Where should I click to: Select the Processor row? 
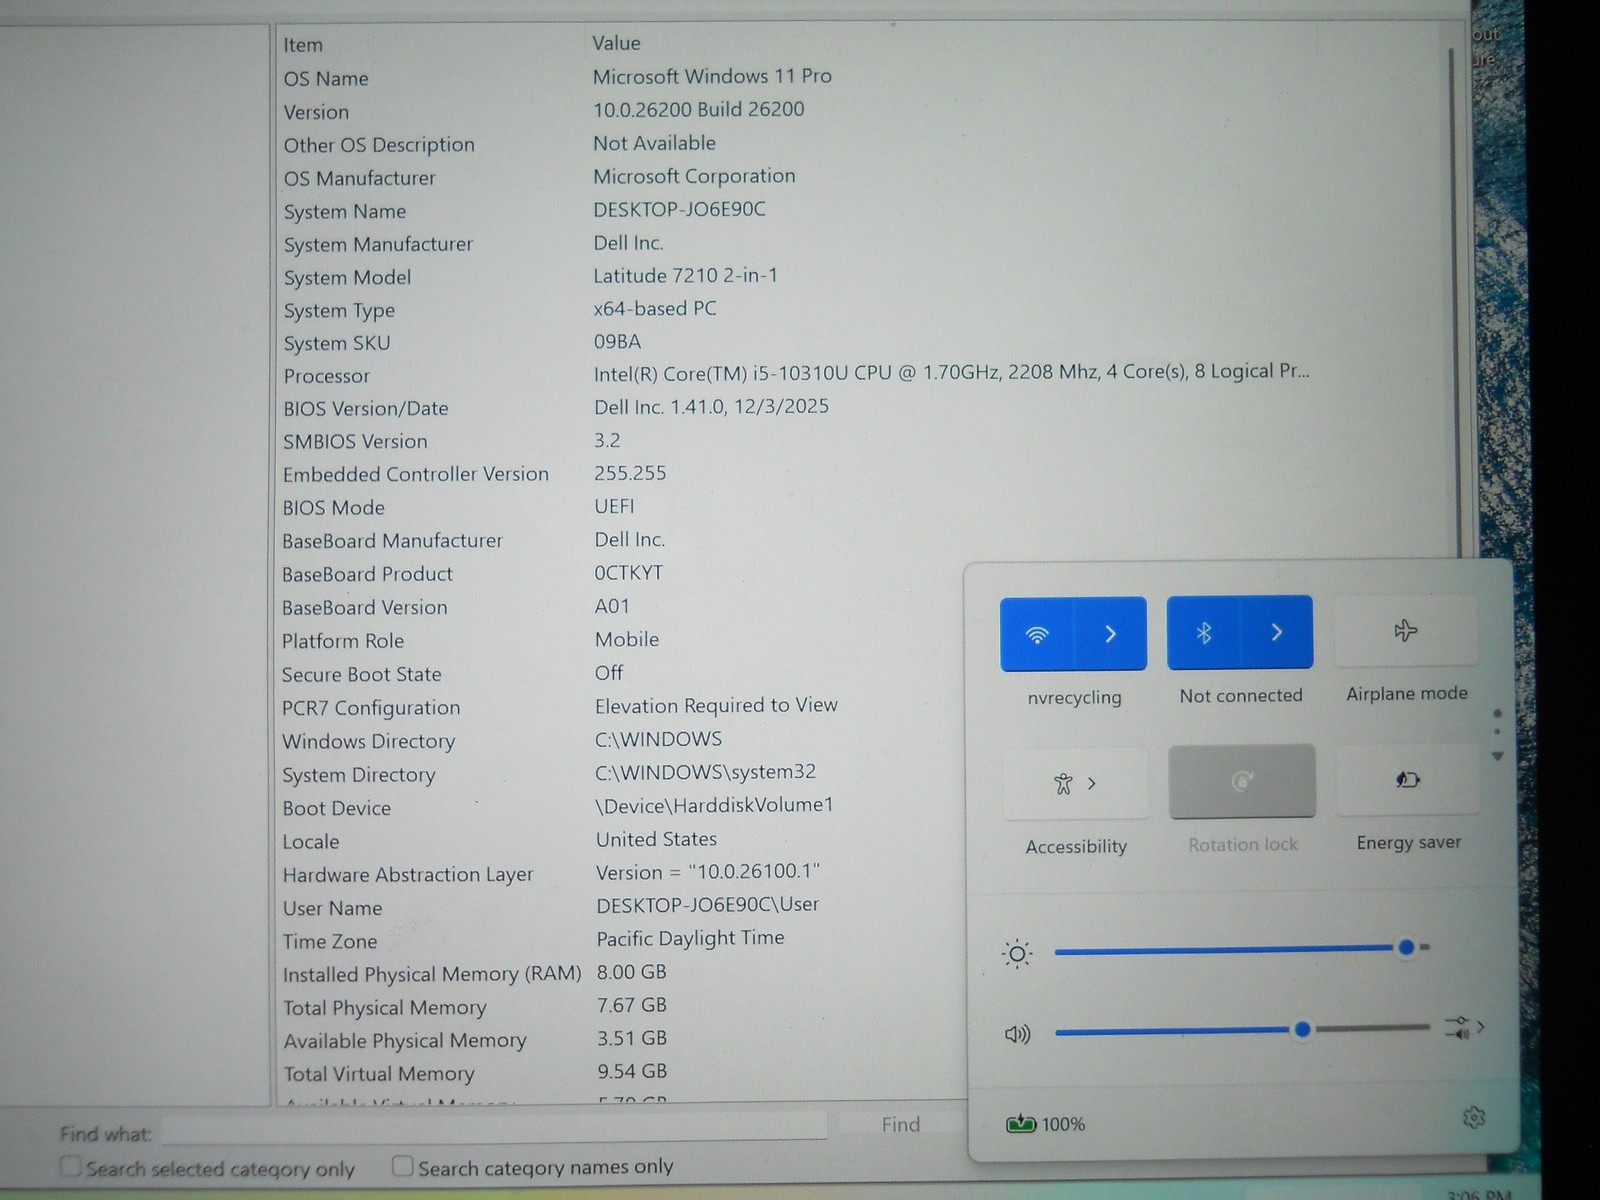tap(860, 374)
